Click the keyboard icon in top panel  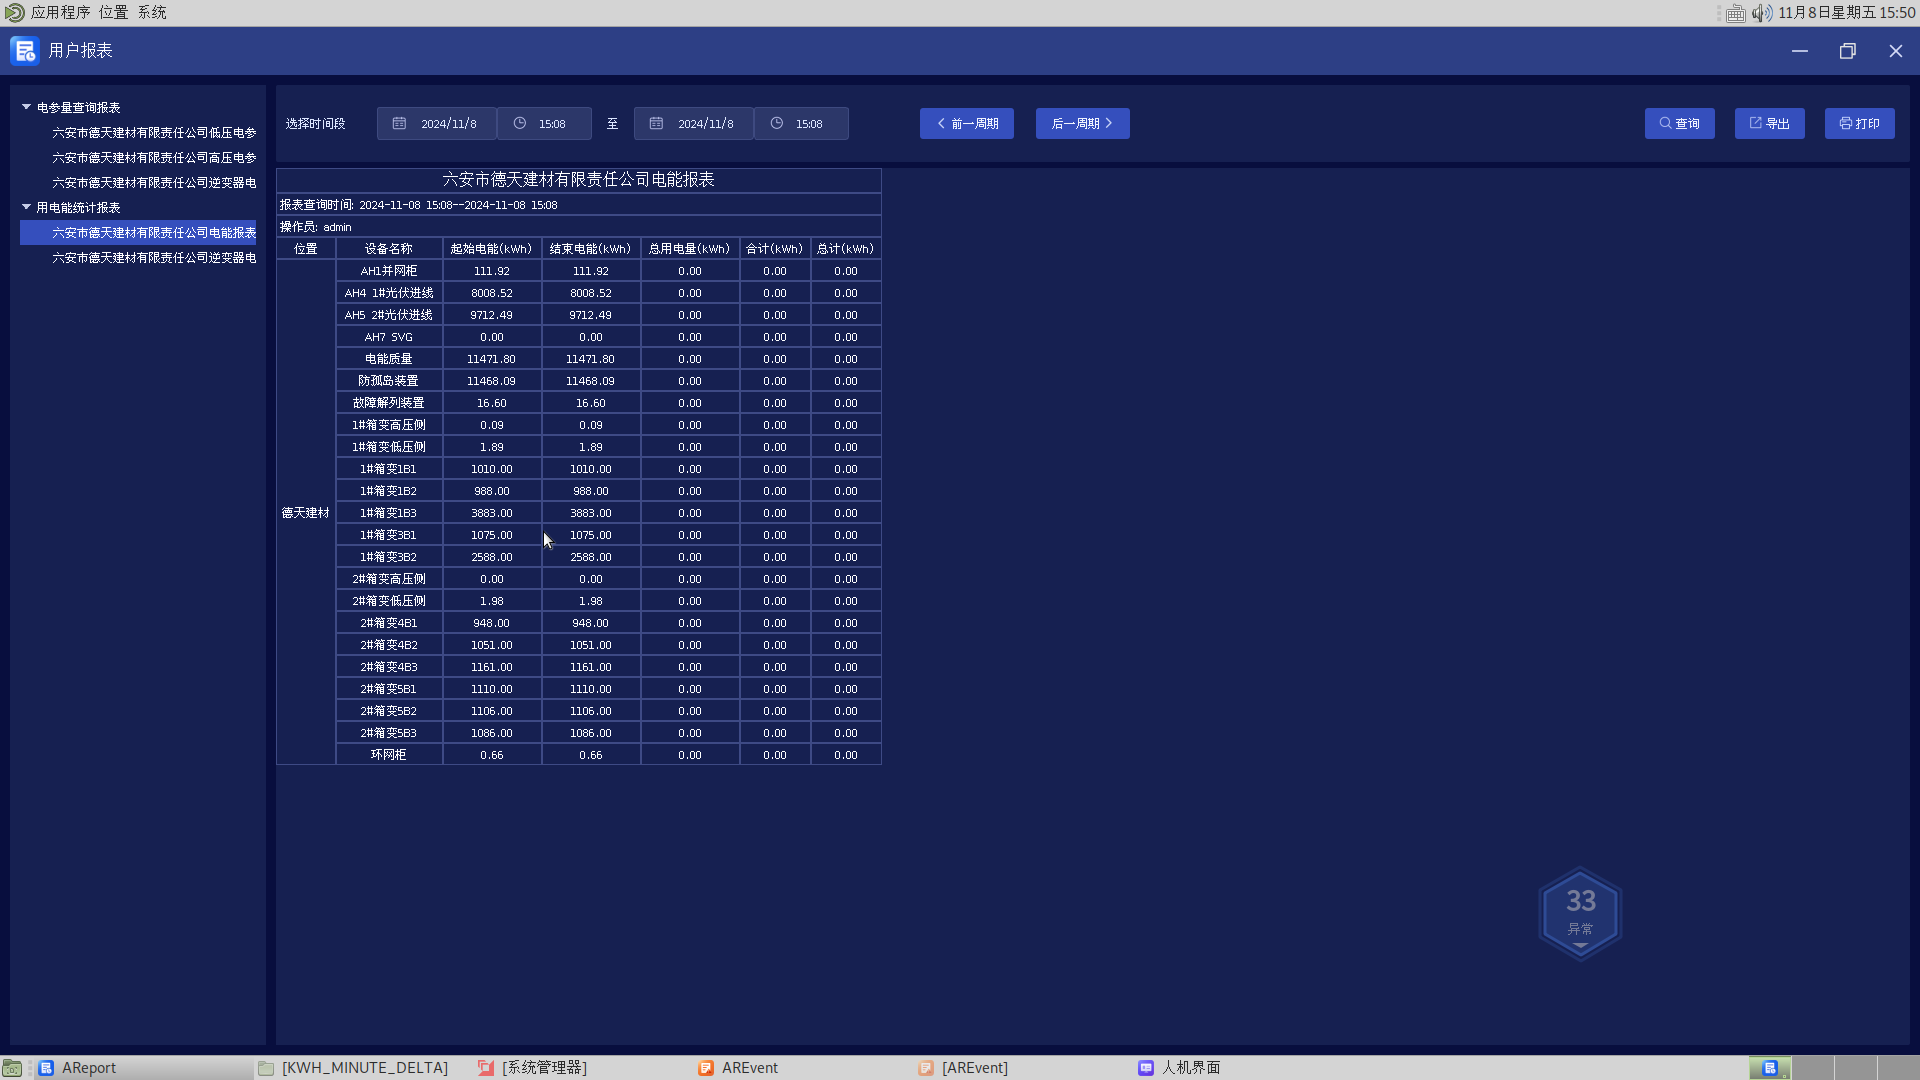click(1736, 13)
